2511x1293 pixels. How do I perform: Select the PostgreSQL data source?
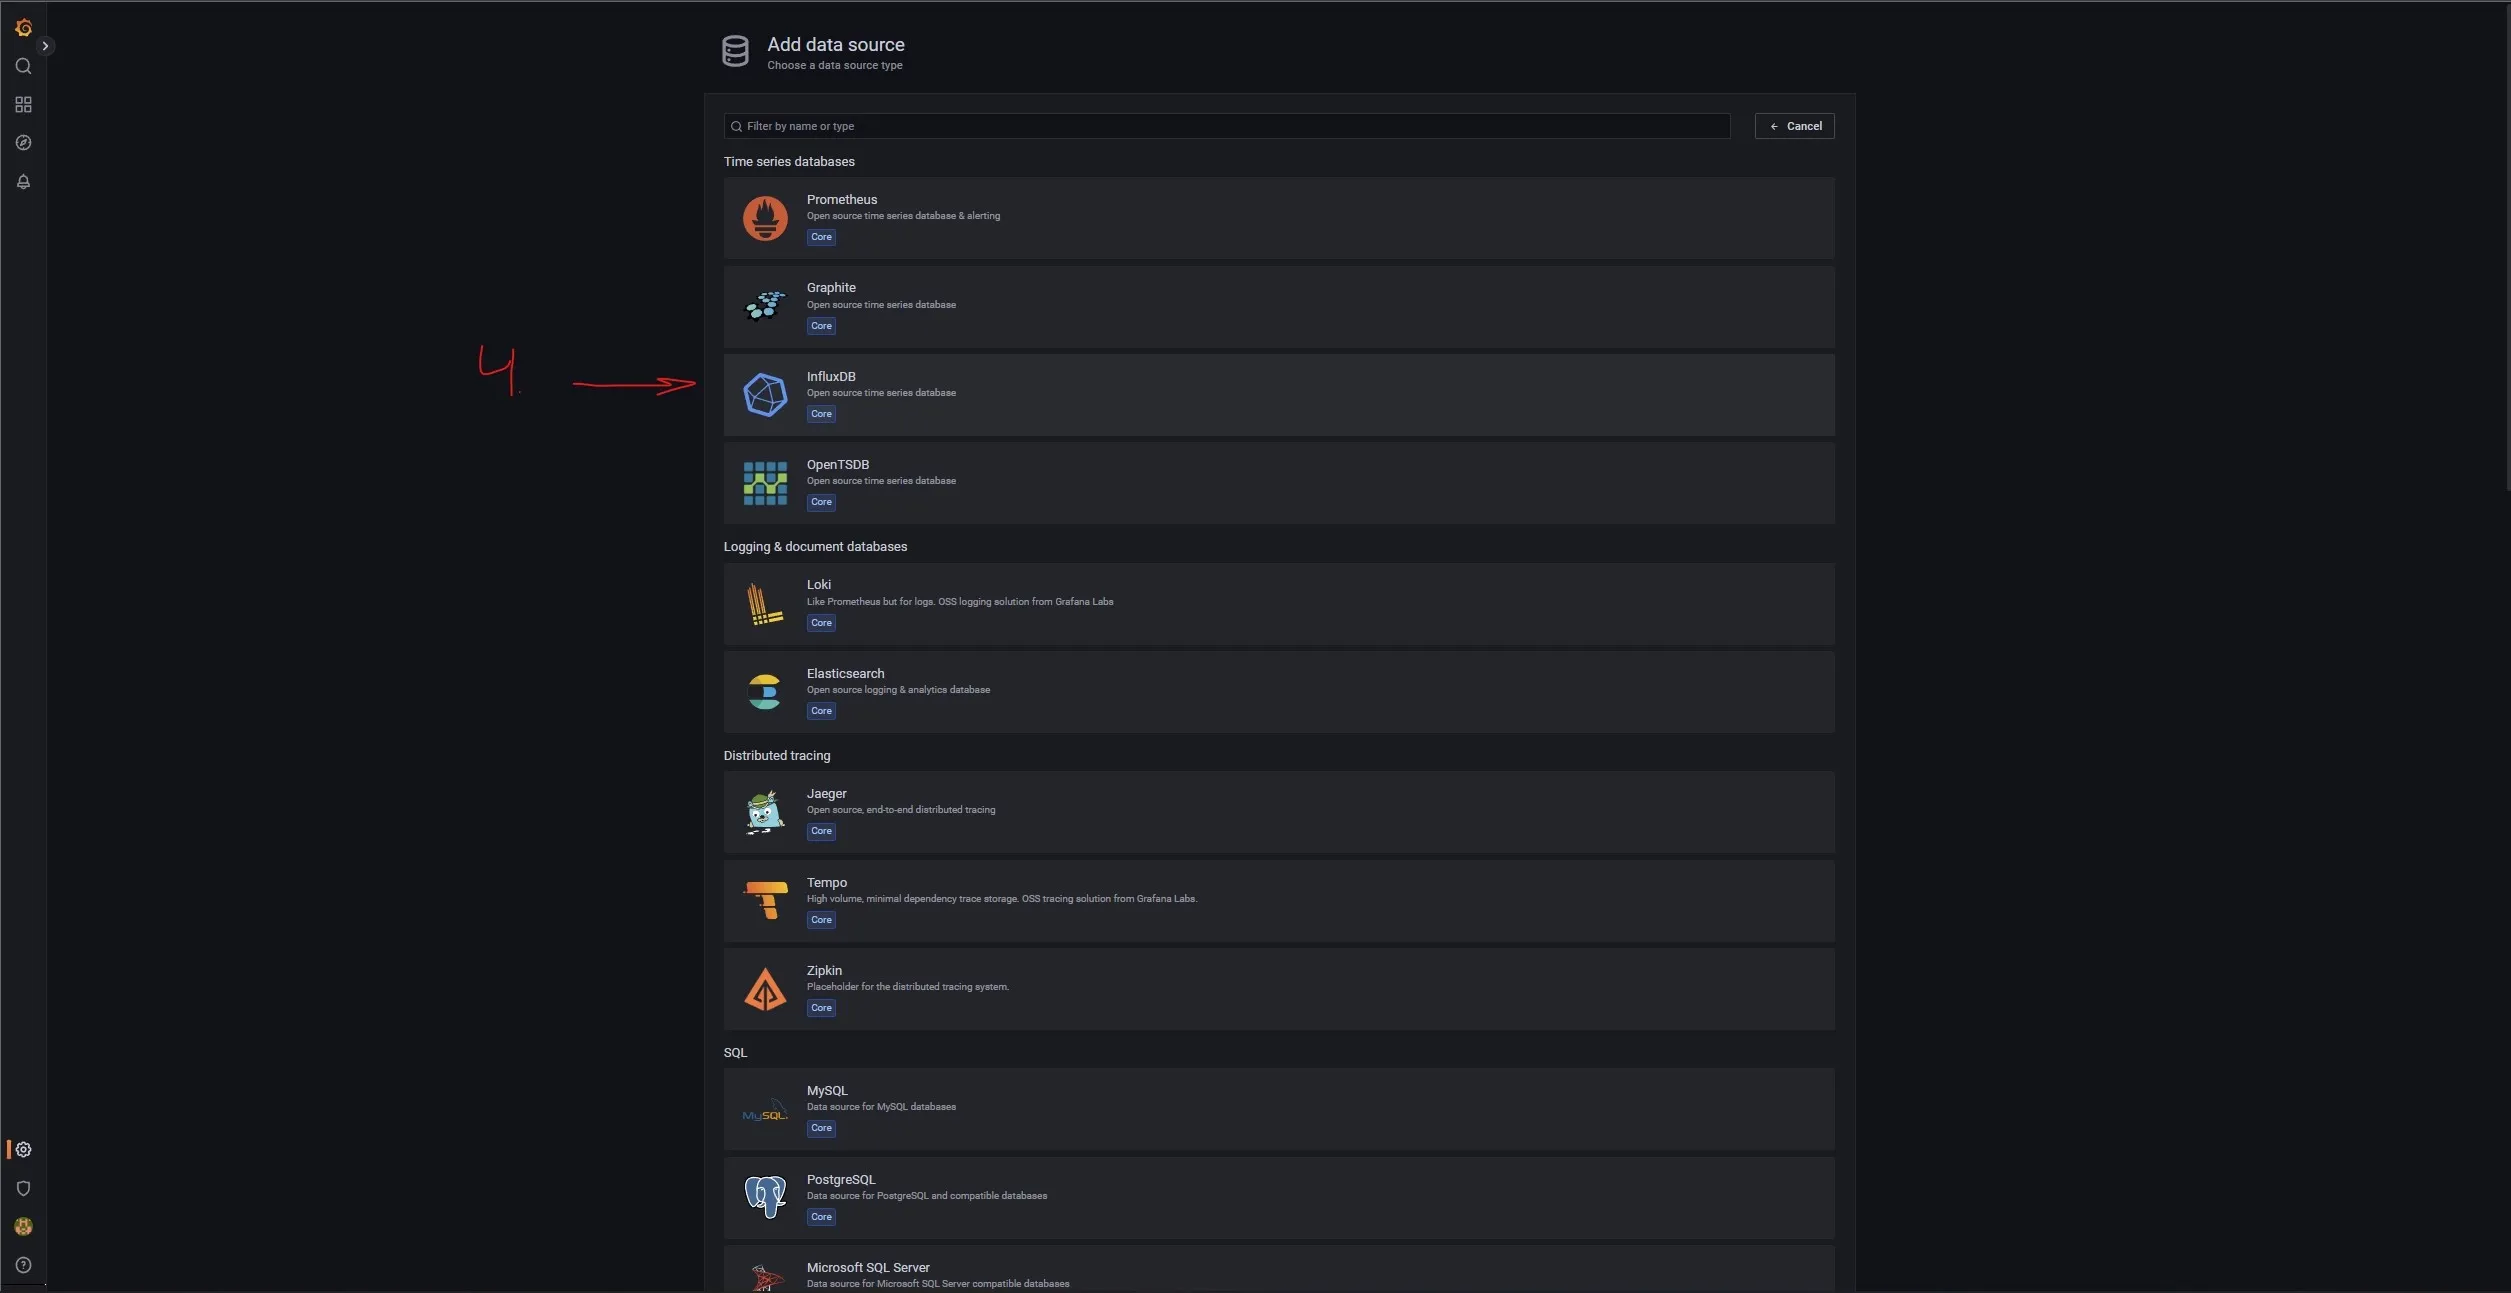coord(1278,1197)
